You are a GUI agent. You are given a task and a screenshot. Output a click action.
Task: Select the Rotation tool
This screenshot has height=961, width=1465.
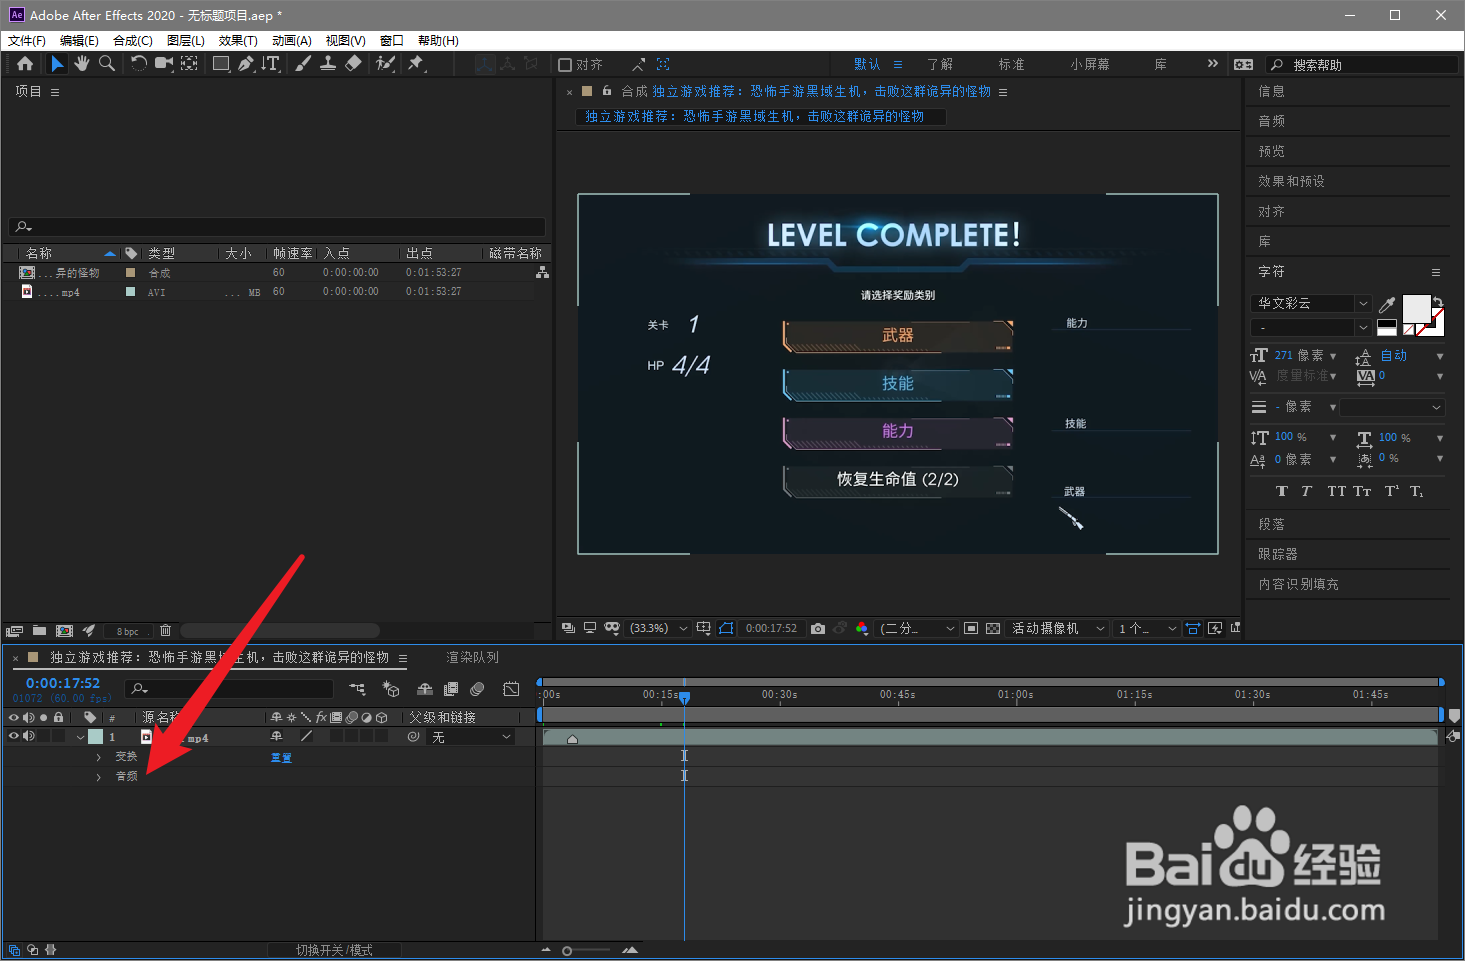tap(139, 63)
